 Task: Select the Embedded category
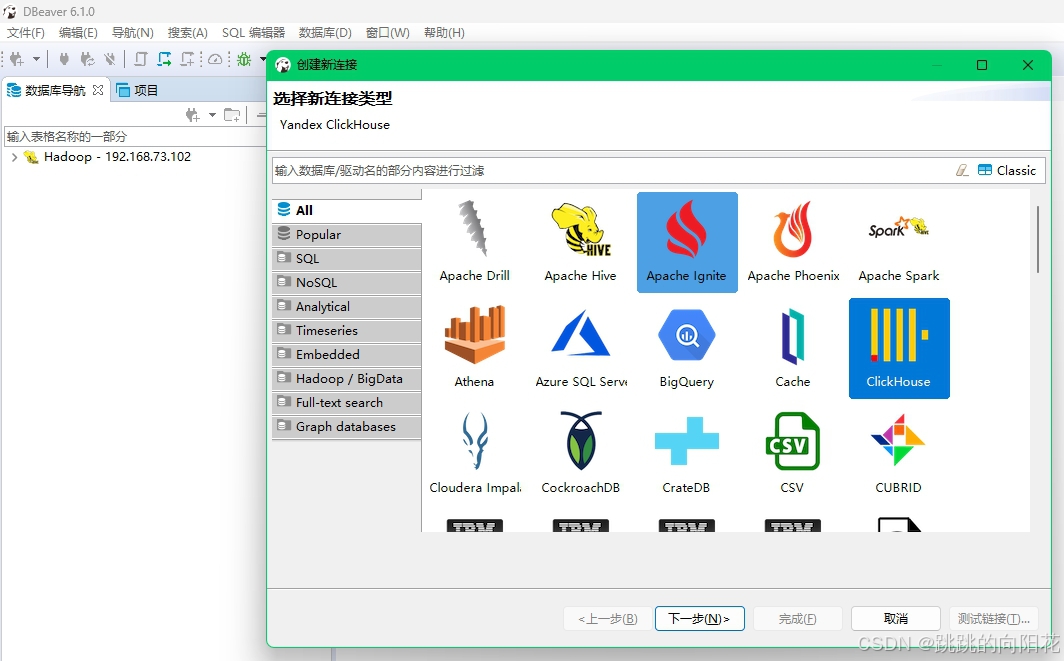[x=347, y=354]
